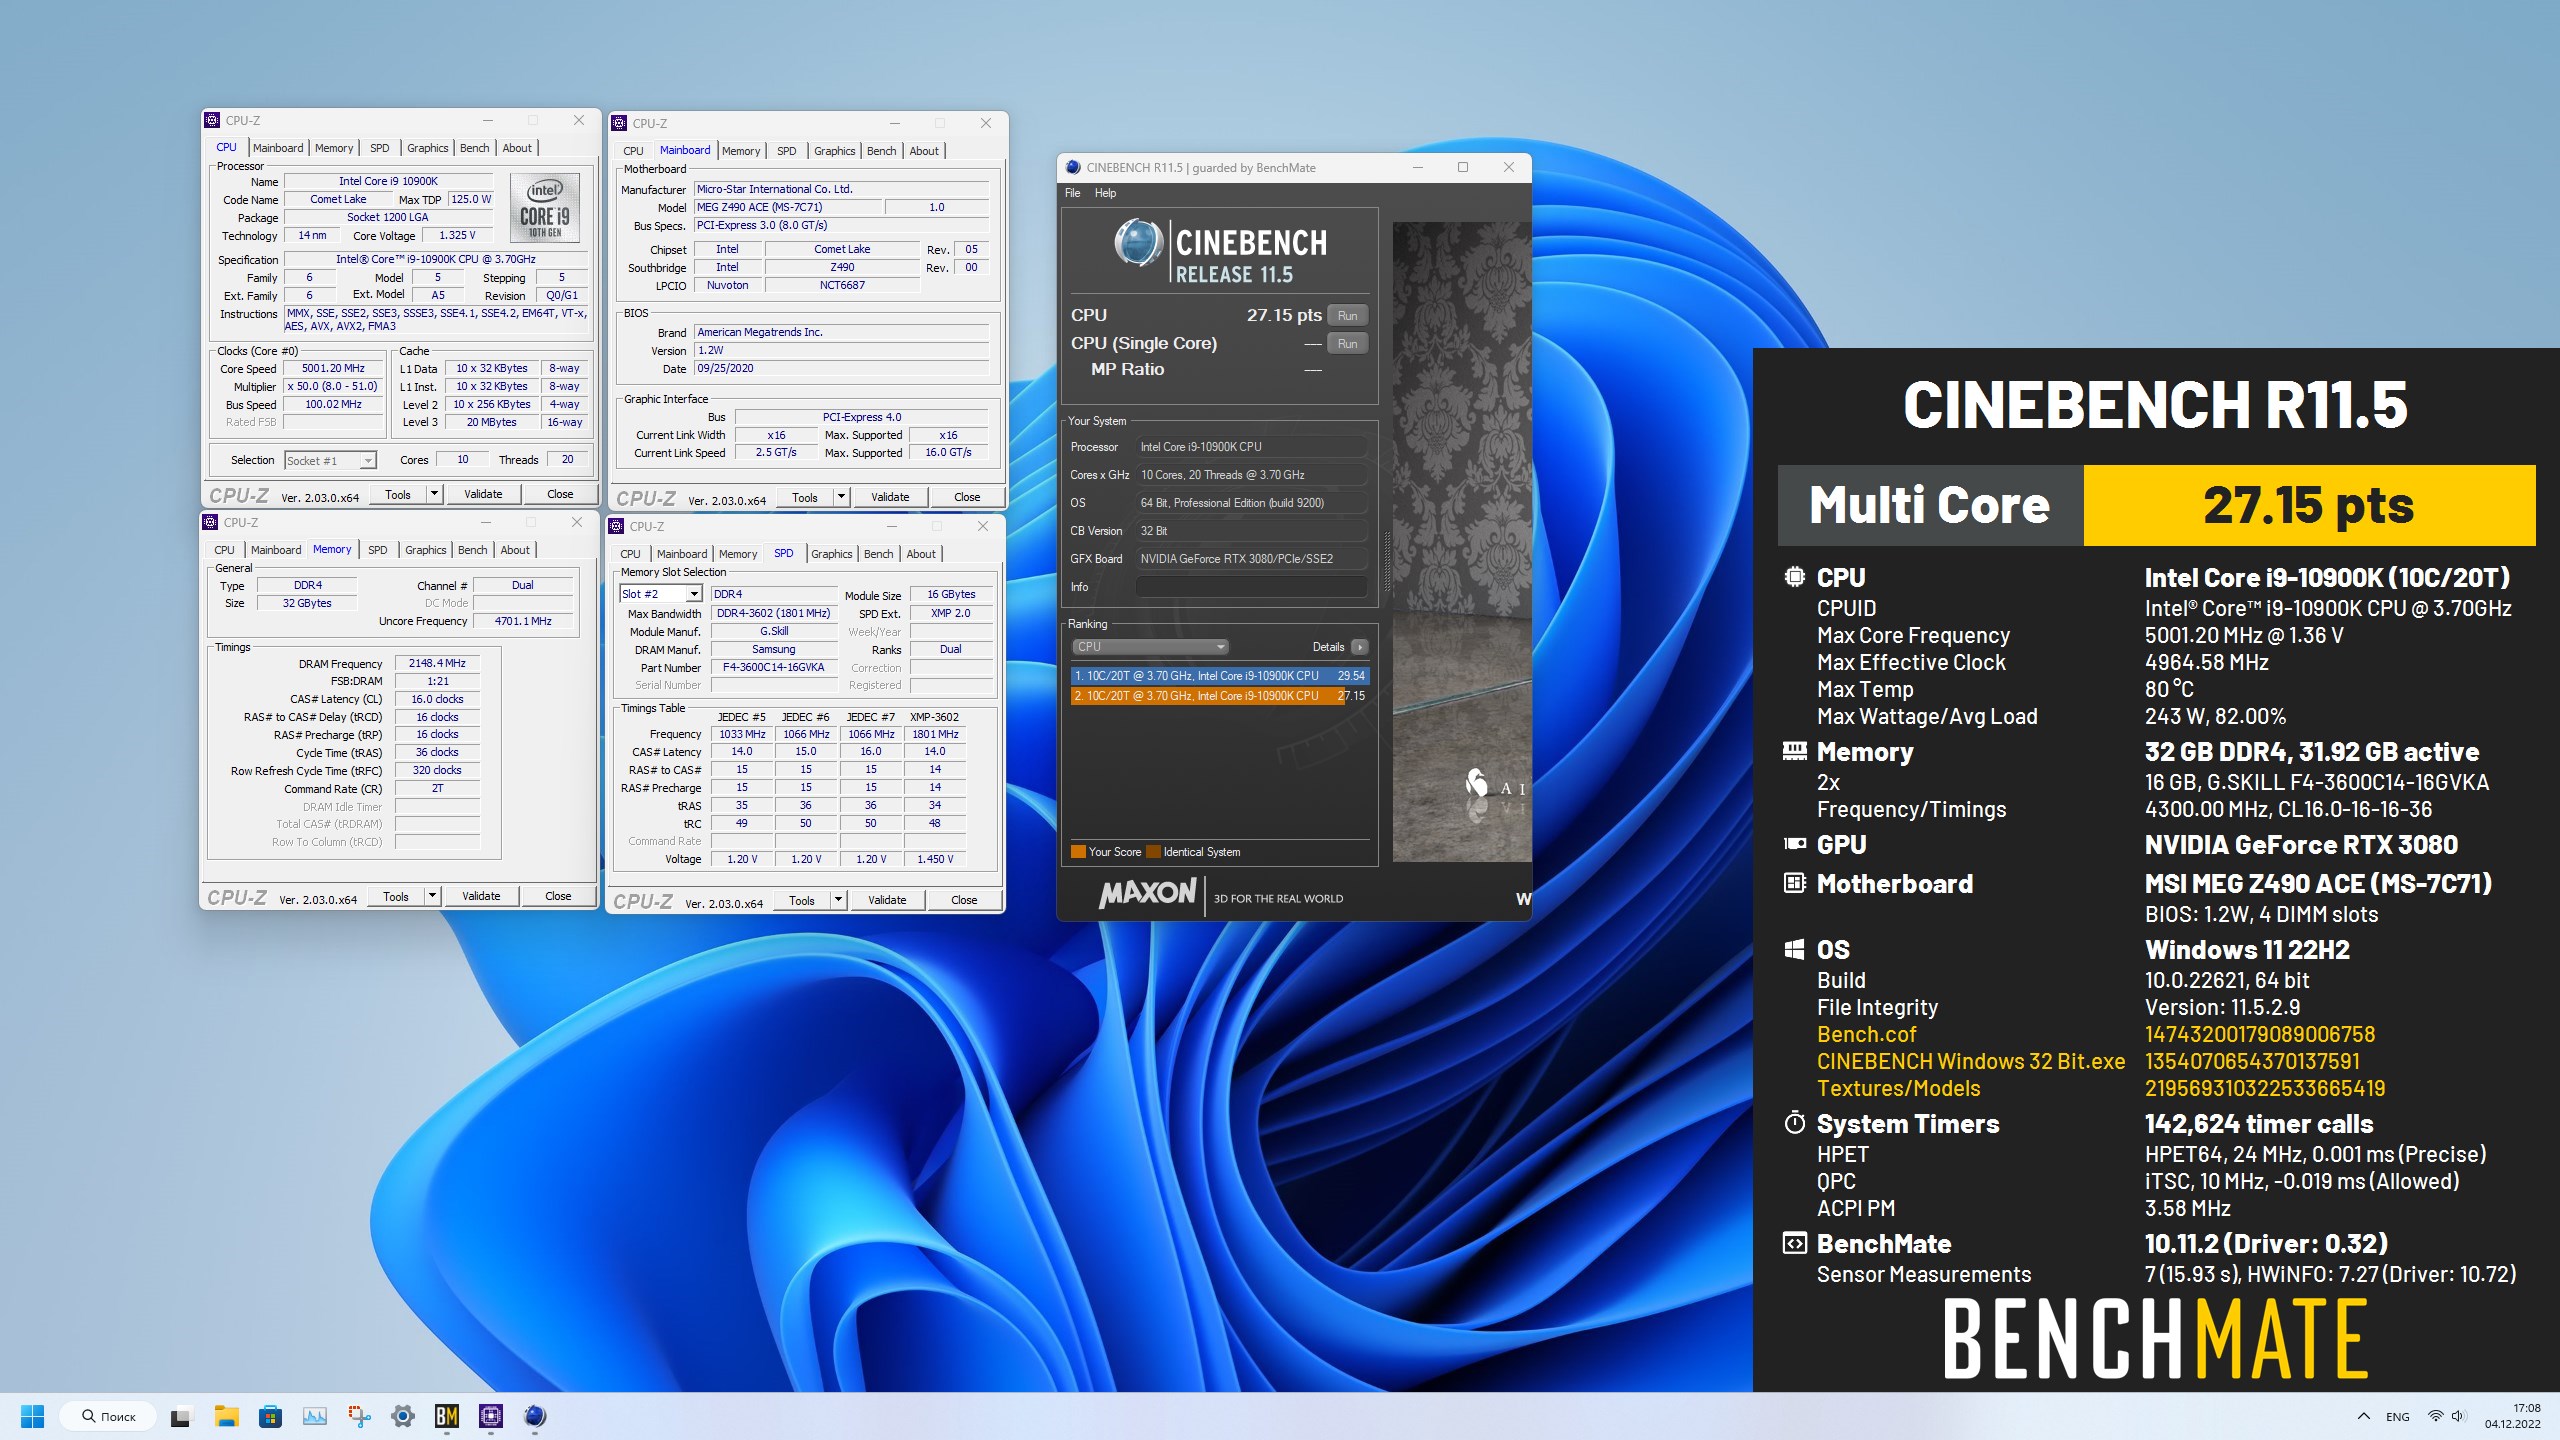
Task: Click the Uncore Frequency 4701.1 MHz value
Action: (523, 621)
